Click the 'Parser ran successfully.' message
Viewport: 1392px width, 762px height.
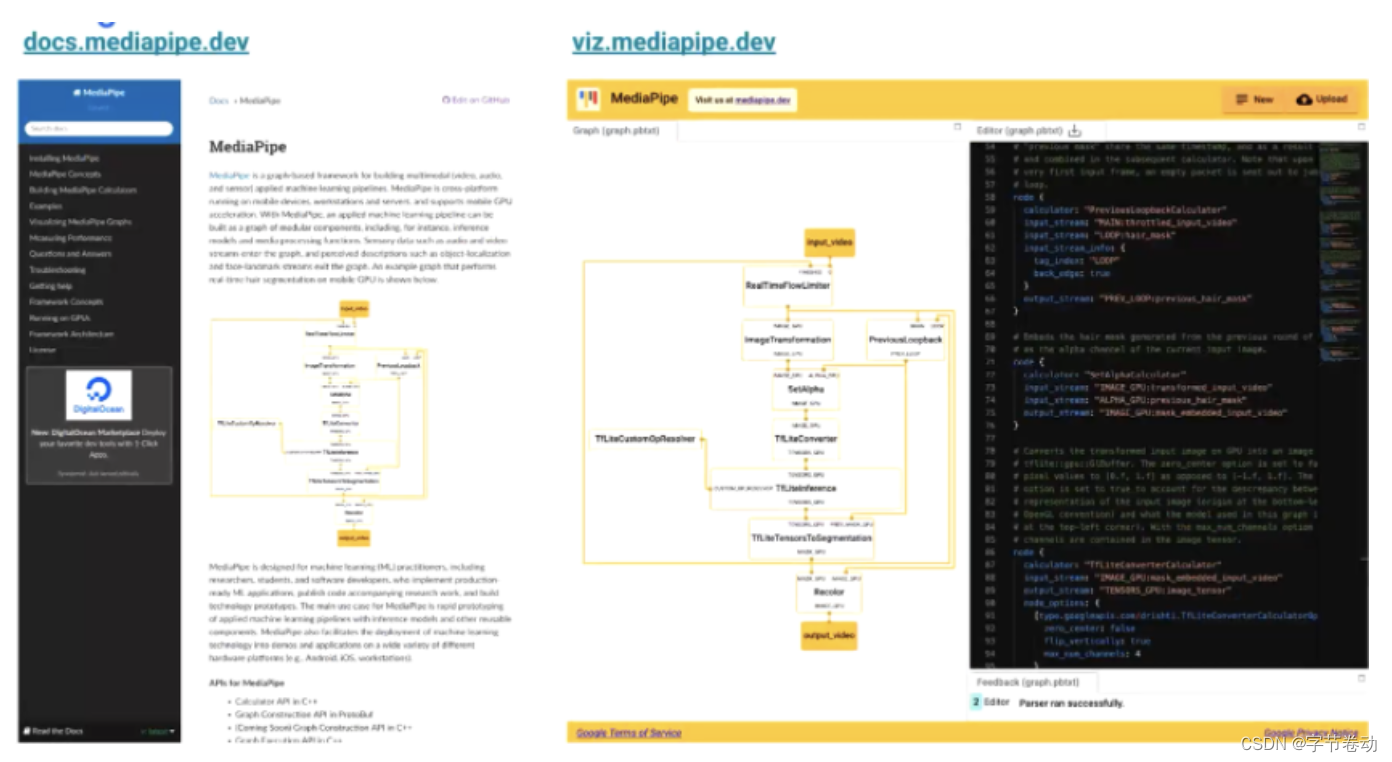1071,703
